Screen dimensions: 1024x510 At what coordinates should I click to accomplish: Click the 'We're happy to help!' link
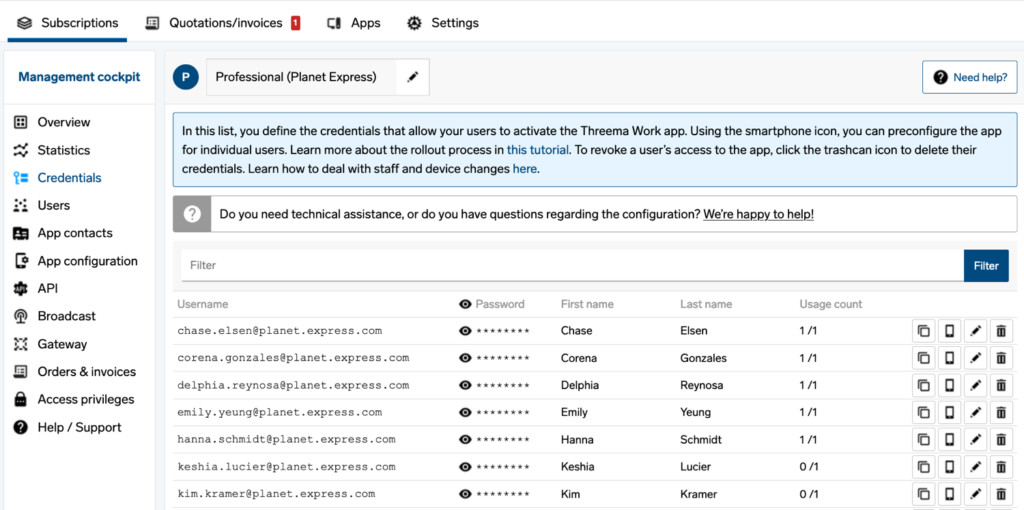click(x=758, y=214)
